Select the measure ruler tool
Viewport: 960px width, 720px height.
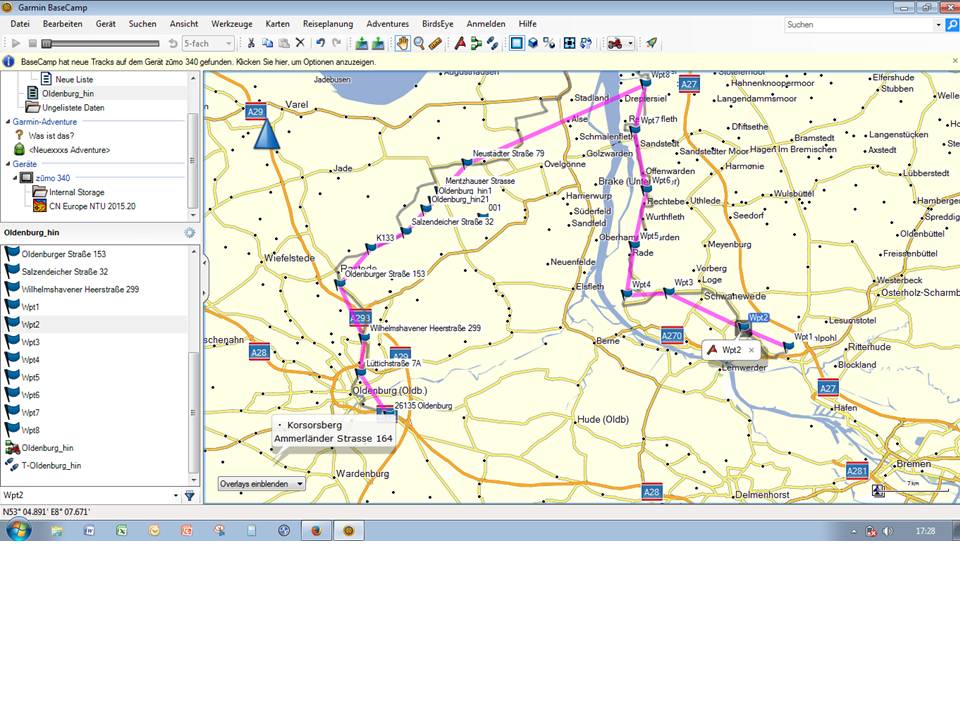(x=435, y=43)
